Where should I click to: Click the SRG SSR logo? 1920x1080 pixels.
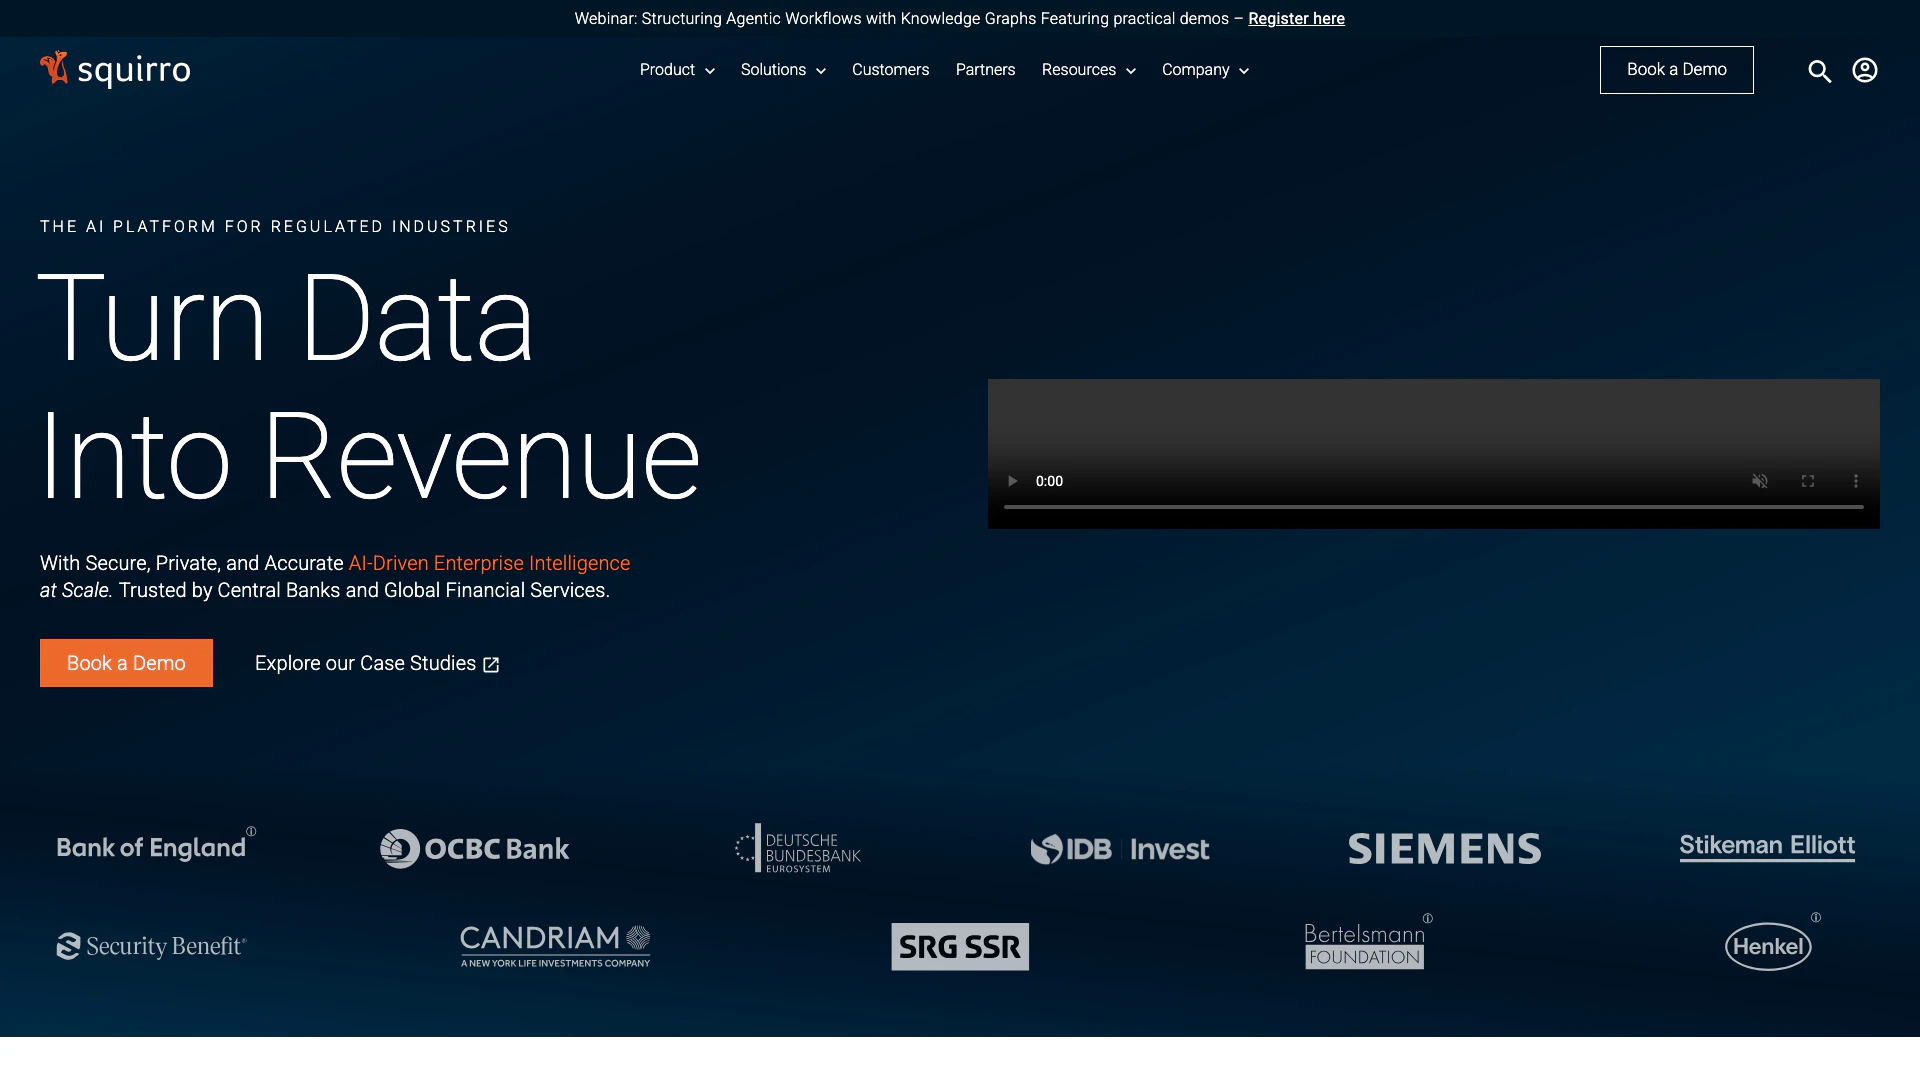[960, 946]
